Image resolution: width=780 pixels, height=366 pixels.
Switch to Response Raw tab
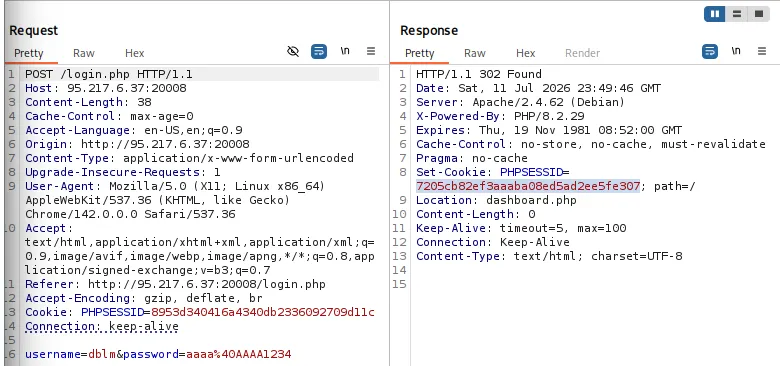tap(475, 53)
